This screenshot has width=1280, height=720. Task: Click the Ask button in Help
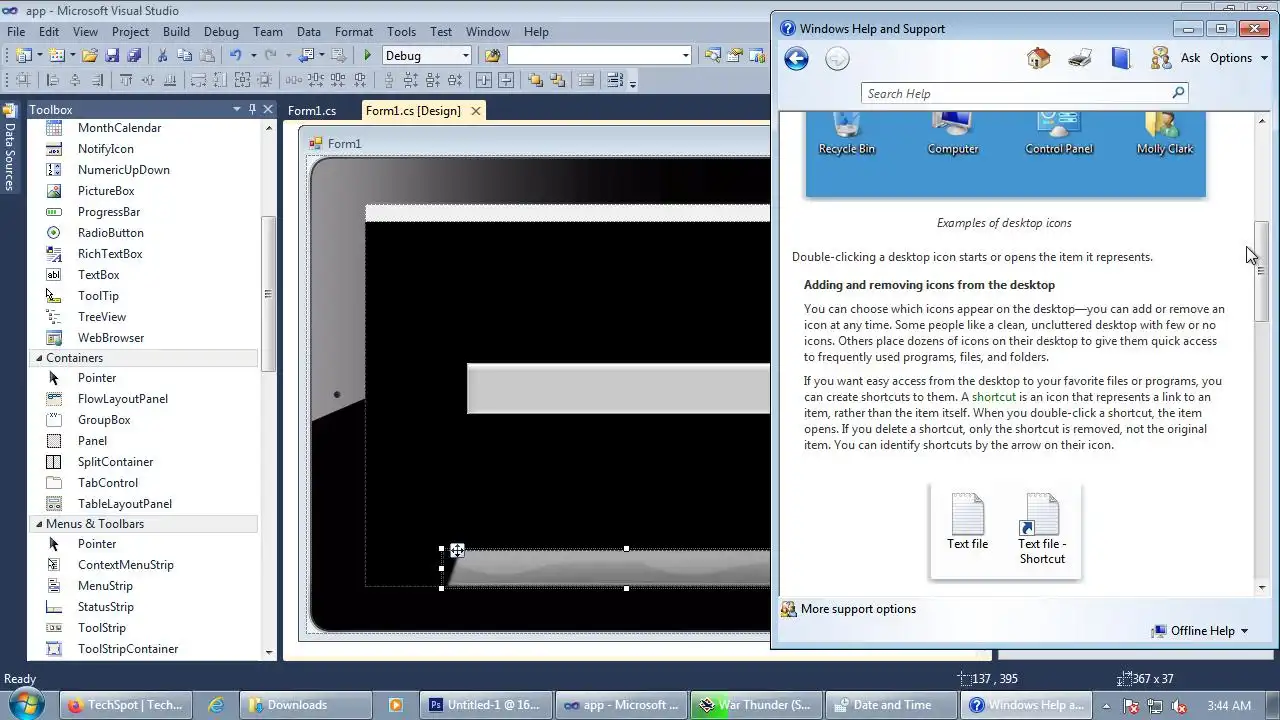tap(1190, 58)
